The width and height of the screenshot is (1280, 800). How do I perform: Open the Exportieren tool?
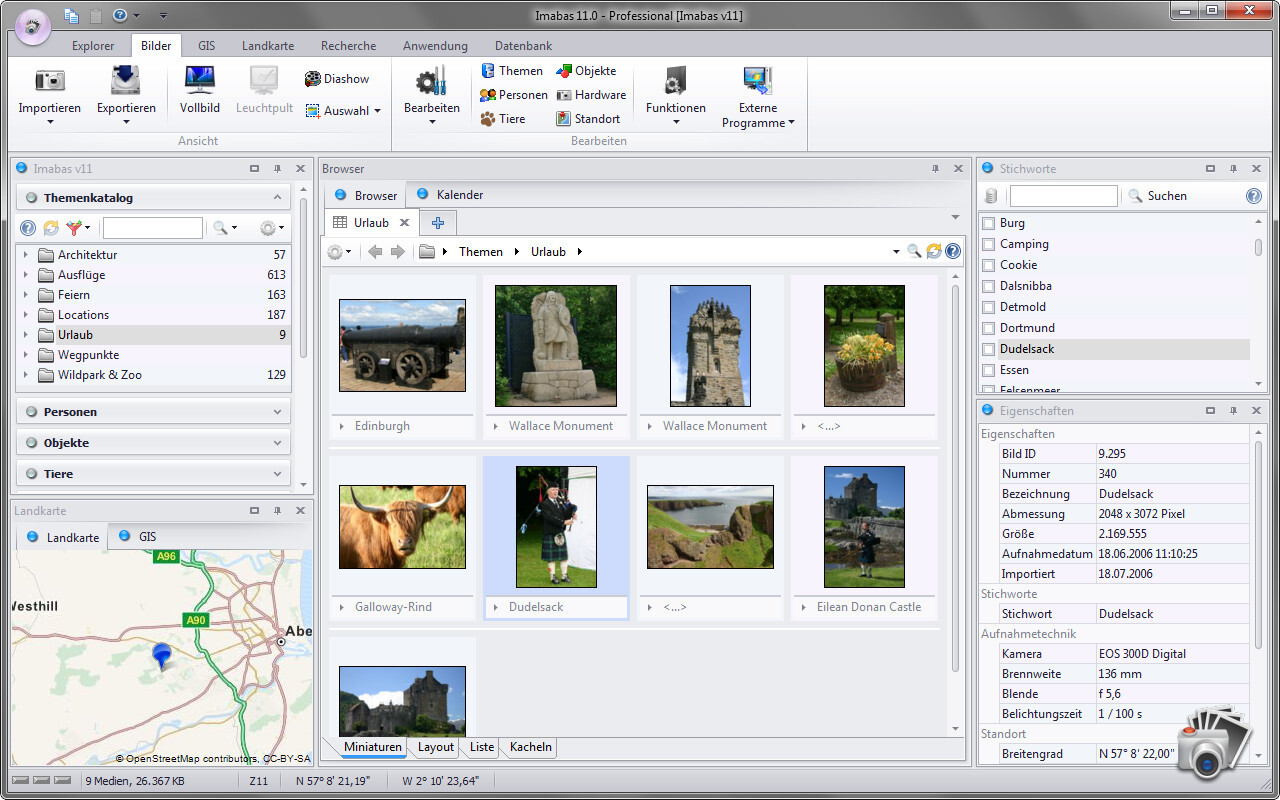point(126,96)
